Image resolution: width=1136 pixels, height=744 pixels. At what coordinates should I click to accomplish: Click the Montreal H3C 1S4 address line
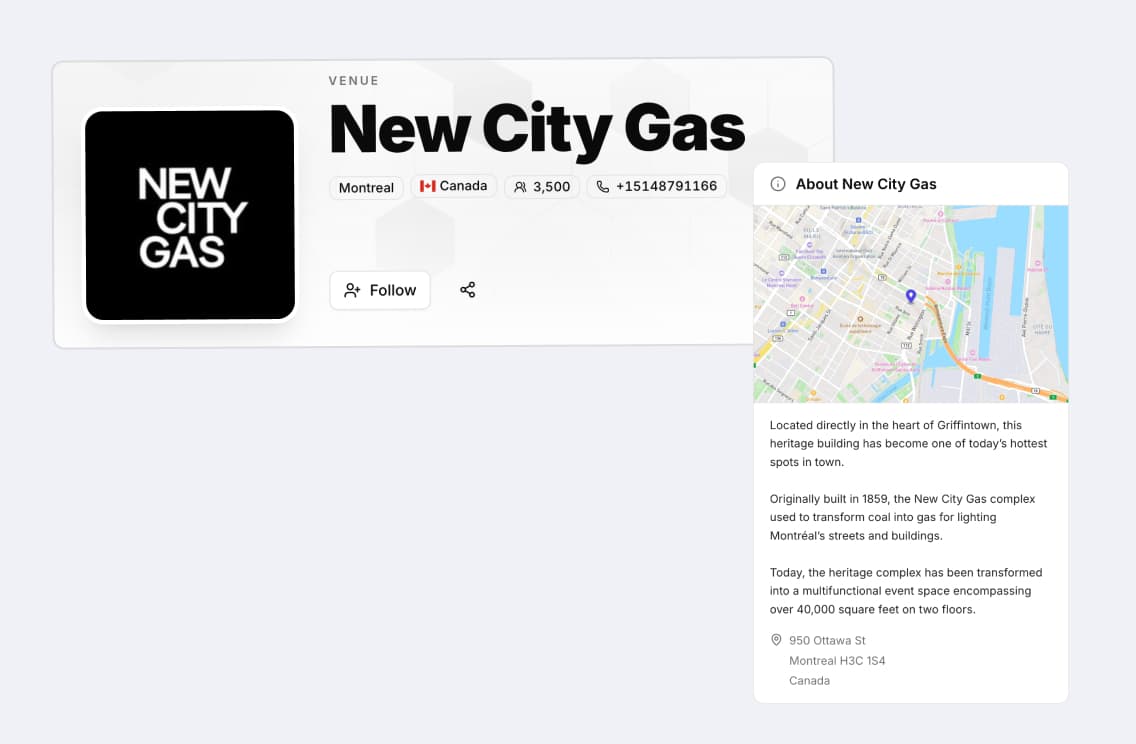click(837, 661)
